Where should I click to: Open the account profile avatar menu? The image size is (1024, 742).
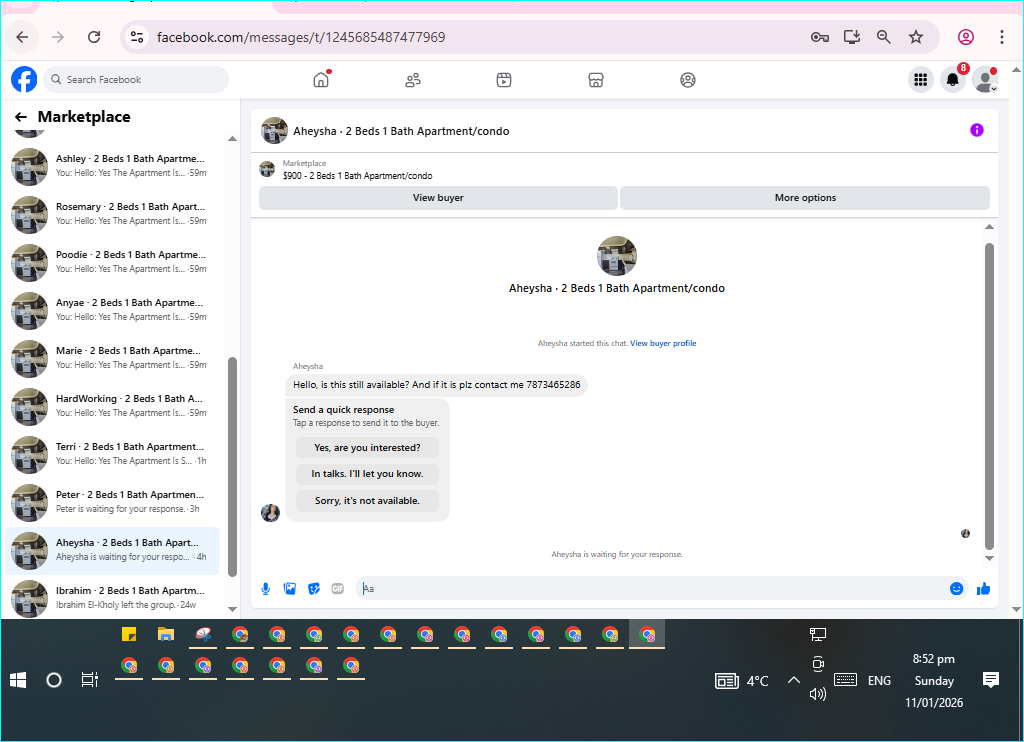coord(985,80)
